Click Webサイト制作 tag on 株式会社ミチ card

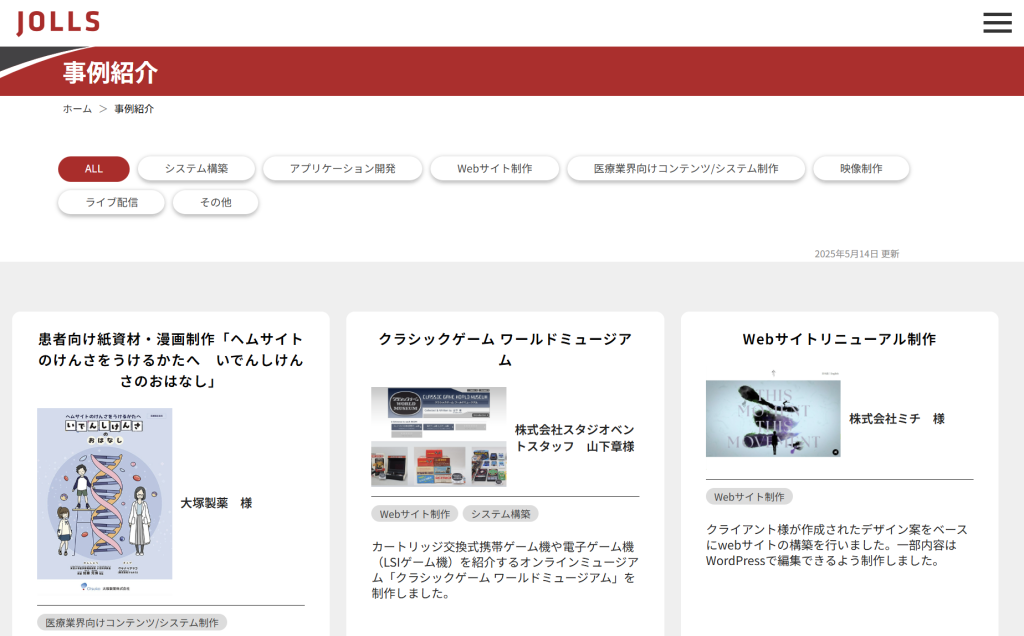(x=748, y=497)
